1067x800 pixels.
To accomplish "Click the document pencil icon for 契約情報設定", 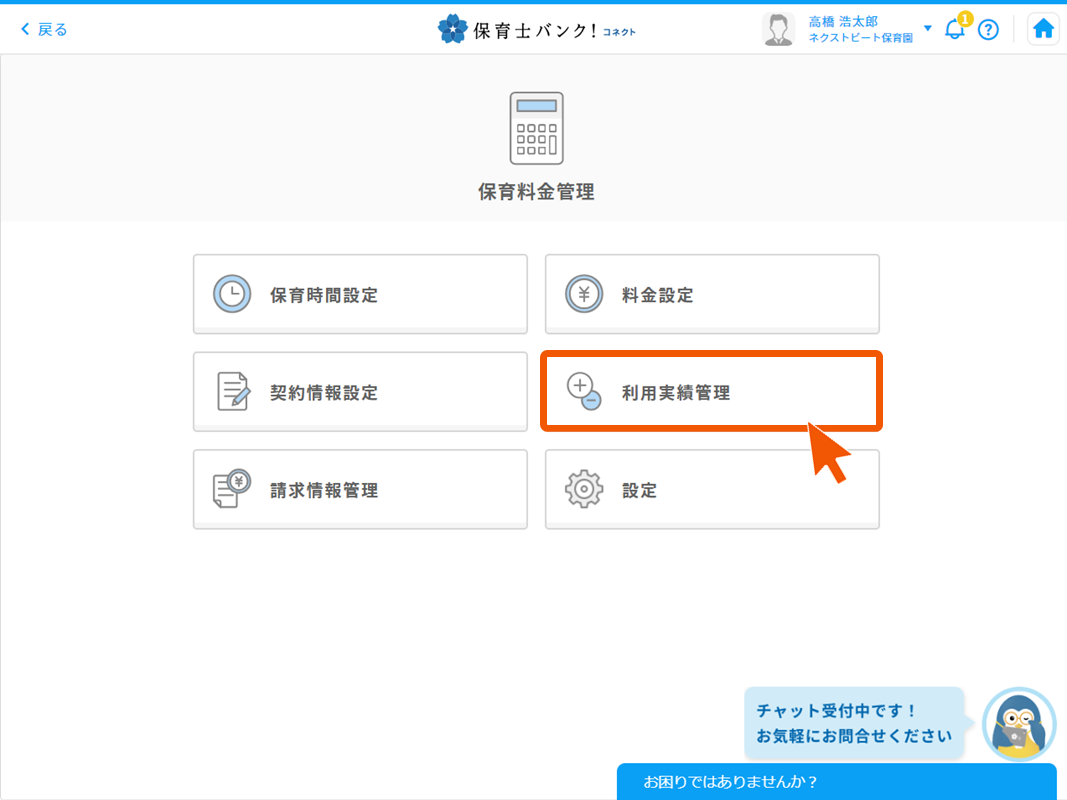I will click(x=232, y=392).
